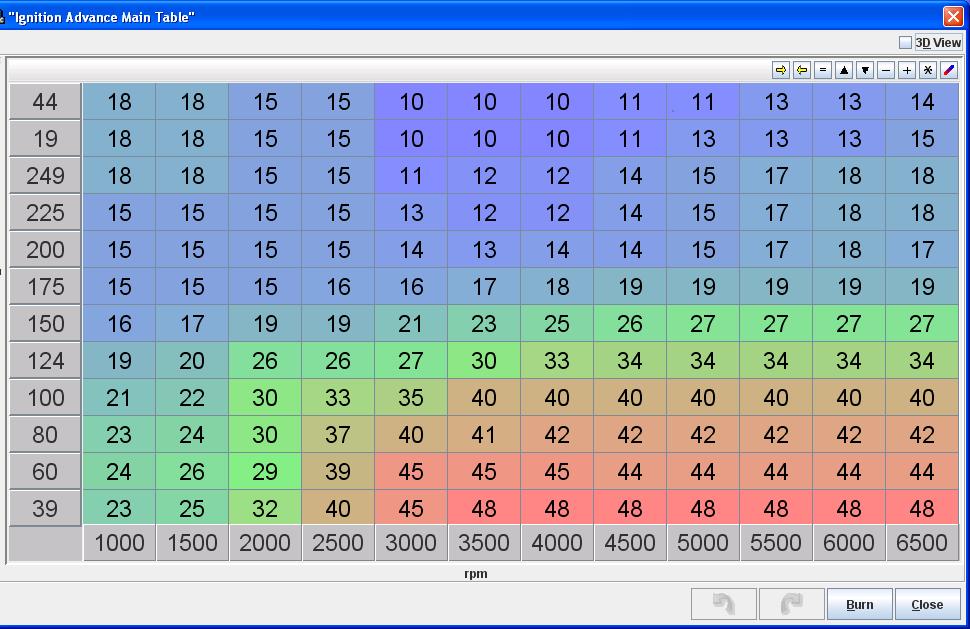The image size is (970, 629).
Task: Click the asterisk multiply toolbar icon
Action: [928, 70]
